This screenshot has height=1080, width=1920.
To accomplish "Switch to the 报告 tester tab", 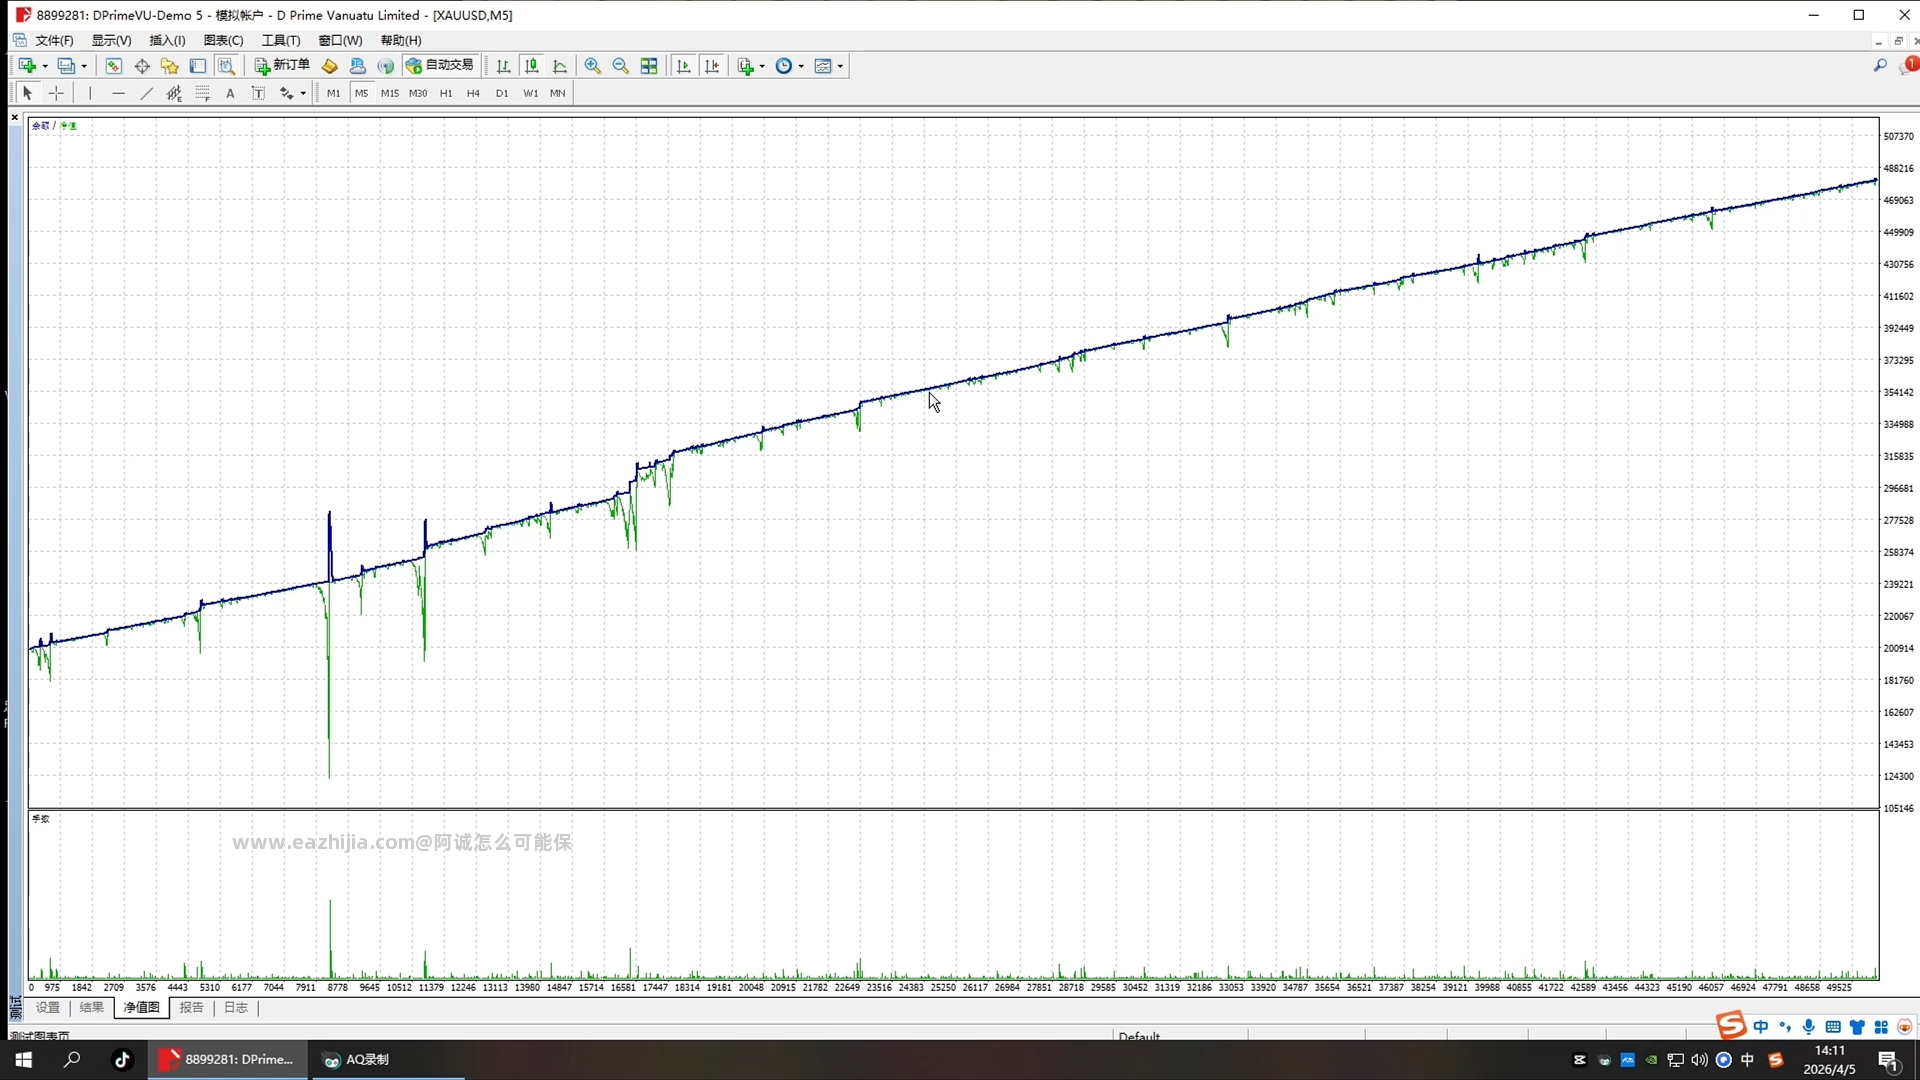I will click(x=191, y=1007).
